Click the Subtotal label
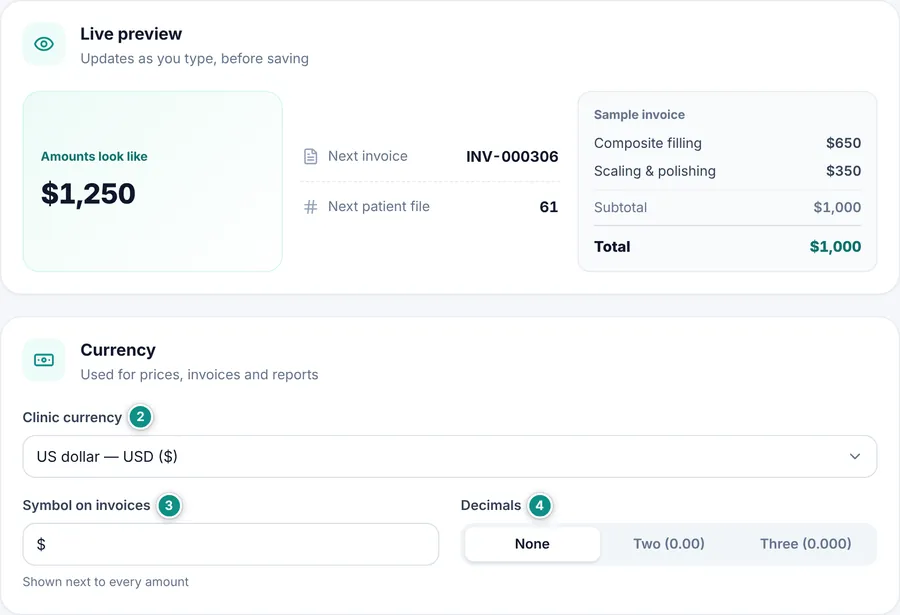900x615 pixels. pos(620,207)
